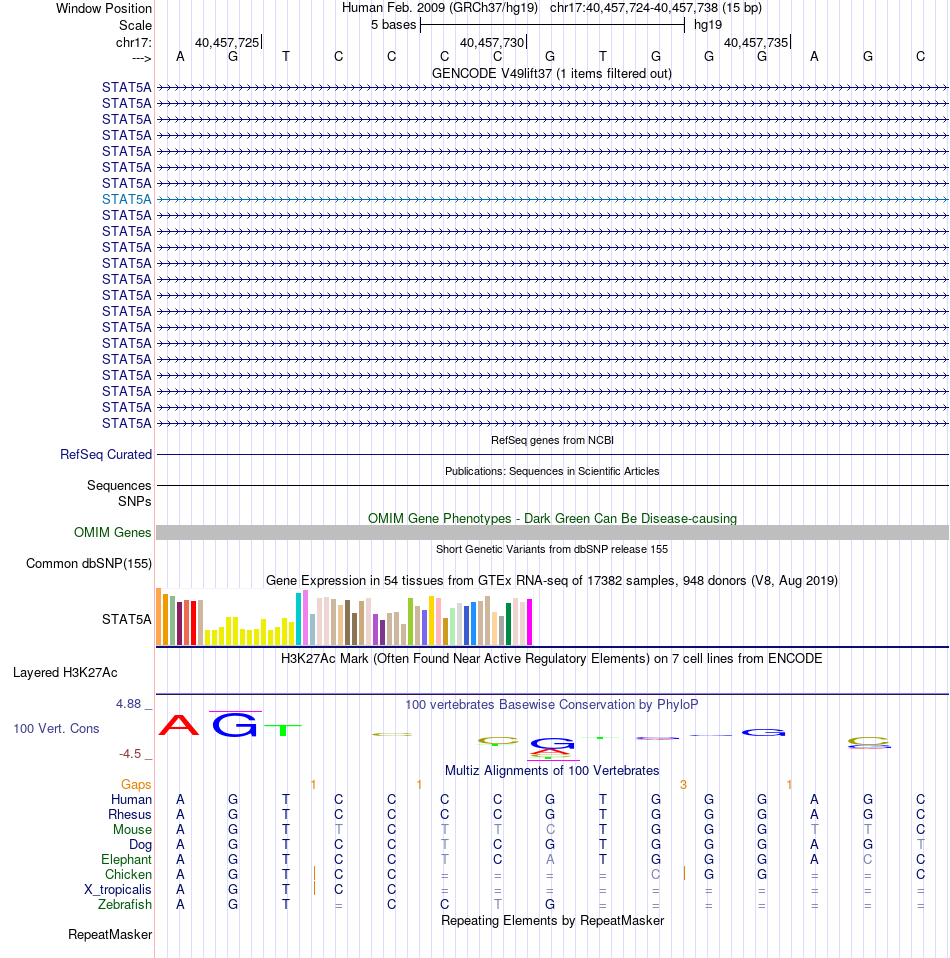Open the GTEx 'Gene Expression in 54 tissues' title
This screenshot has width=950, height=958.
[552, 580]
